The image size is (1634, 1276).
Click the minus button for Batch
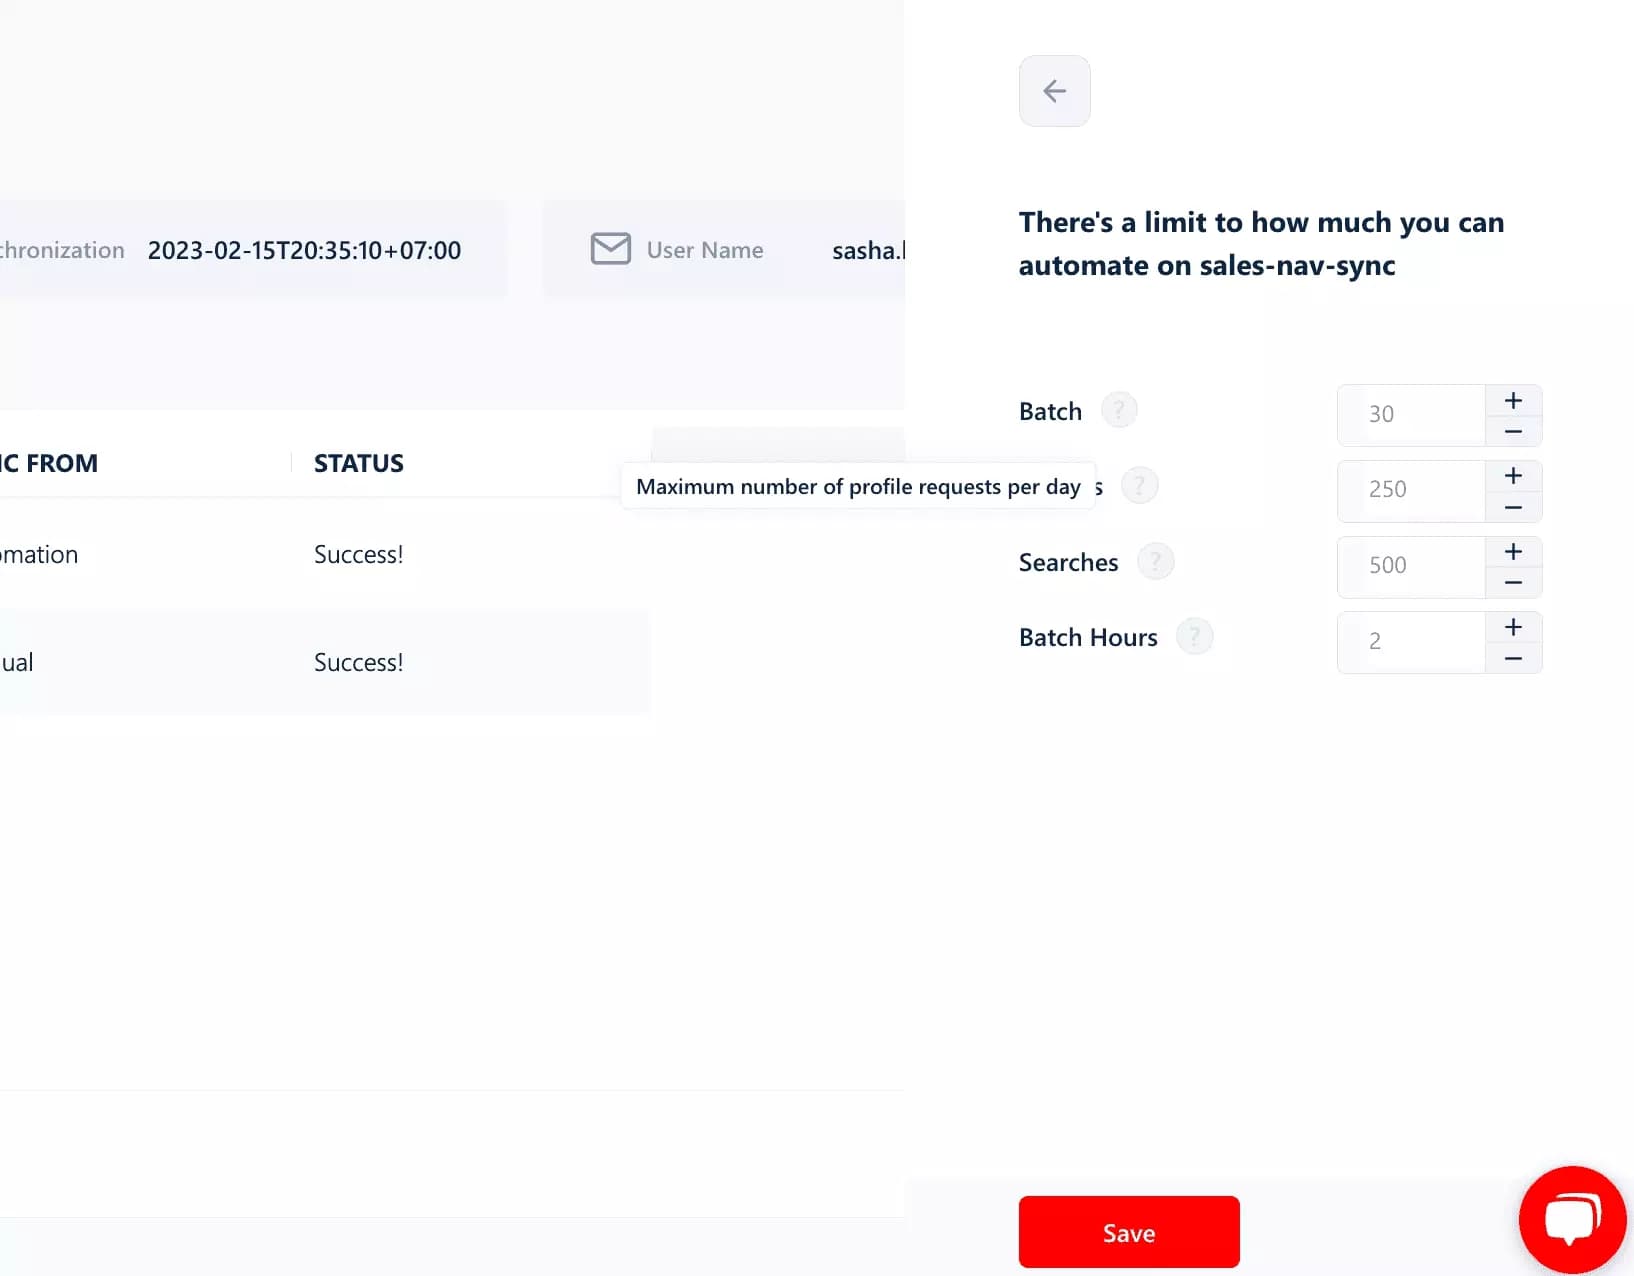(1513, 432)
